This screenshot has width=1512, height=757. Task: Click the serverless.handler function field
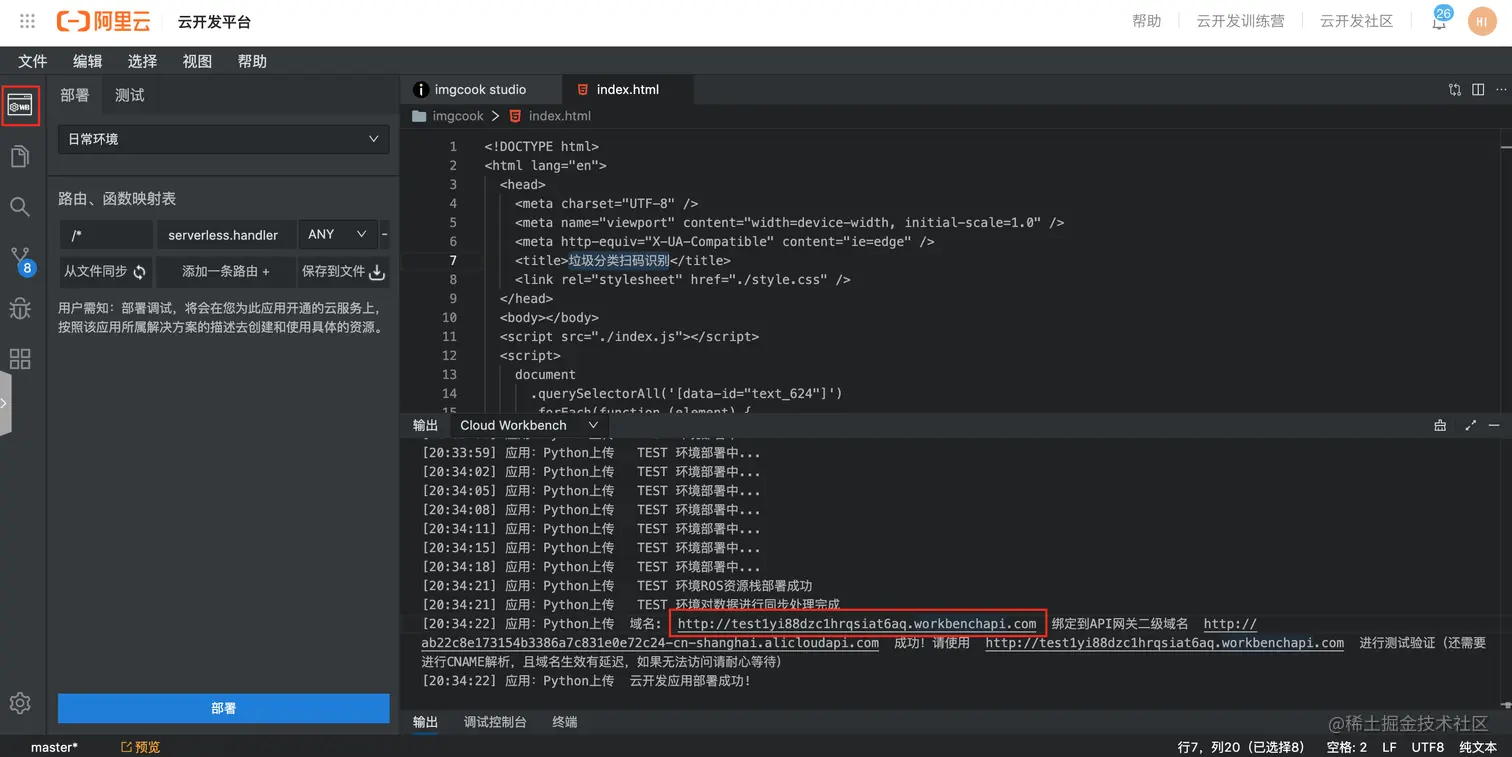click(x=226, y=234)
